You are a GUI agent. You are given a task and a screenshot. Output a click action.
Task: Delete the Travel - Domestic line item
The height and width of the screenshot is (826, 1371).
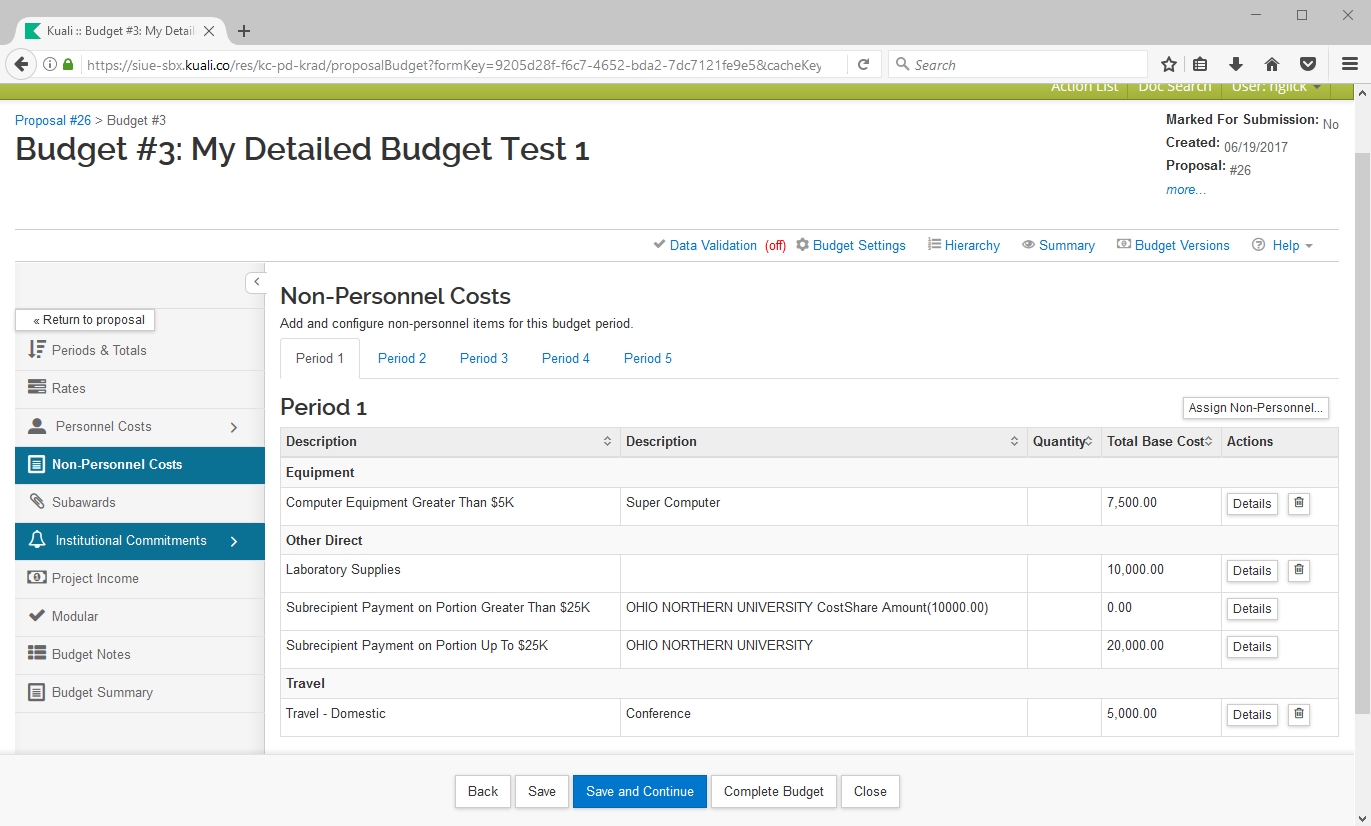click(x=1298, y=714)
